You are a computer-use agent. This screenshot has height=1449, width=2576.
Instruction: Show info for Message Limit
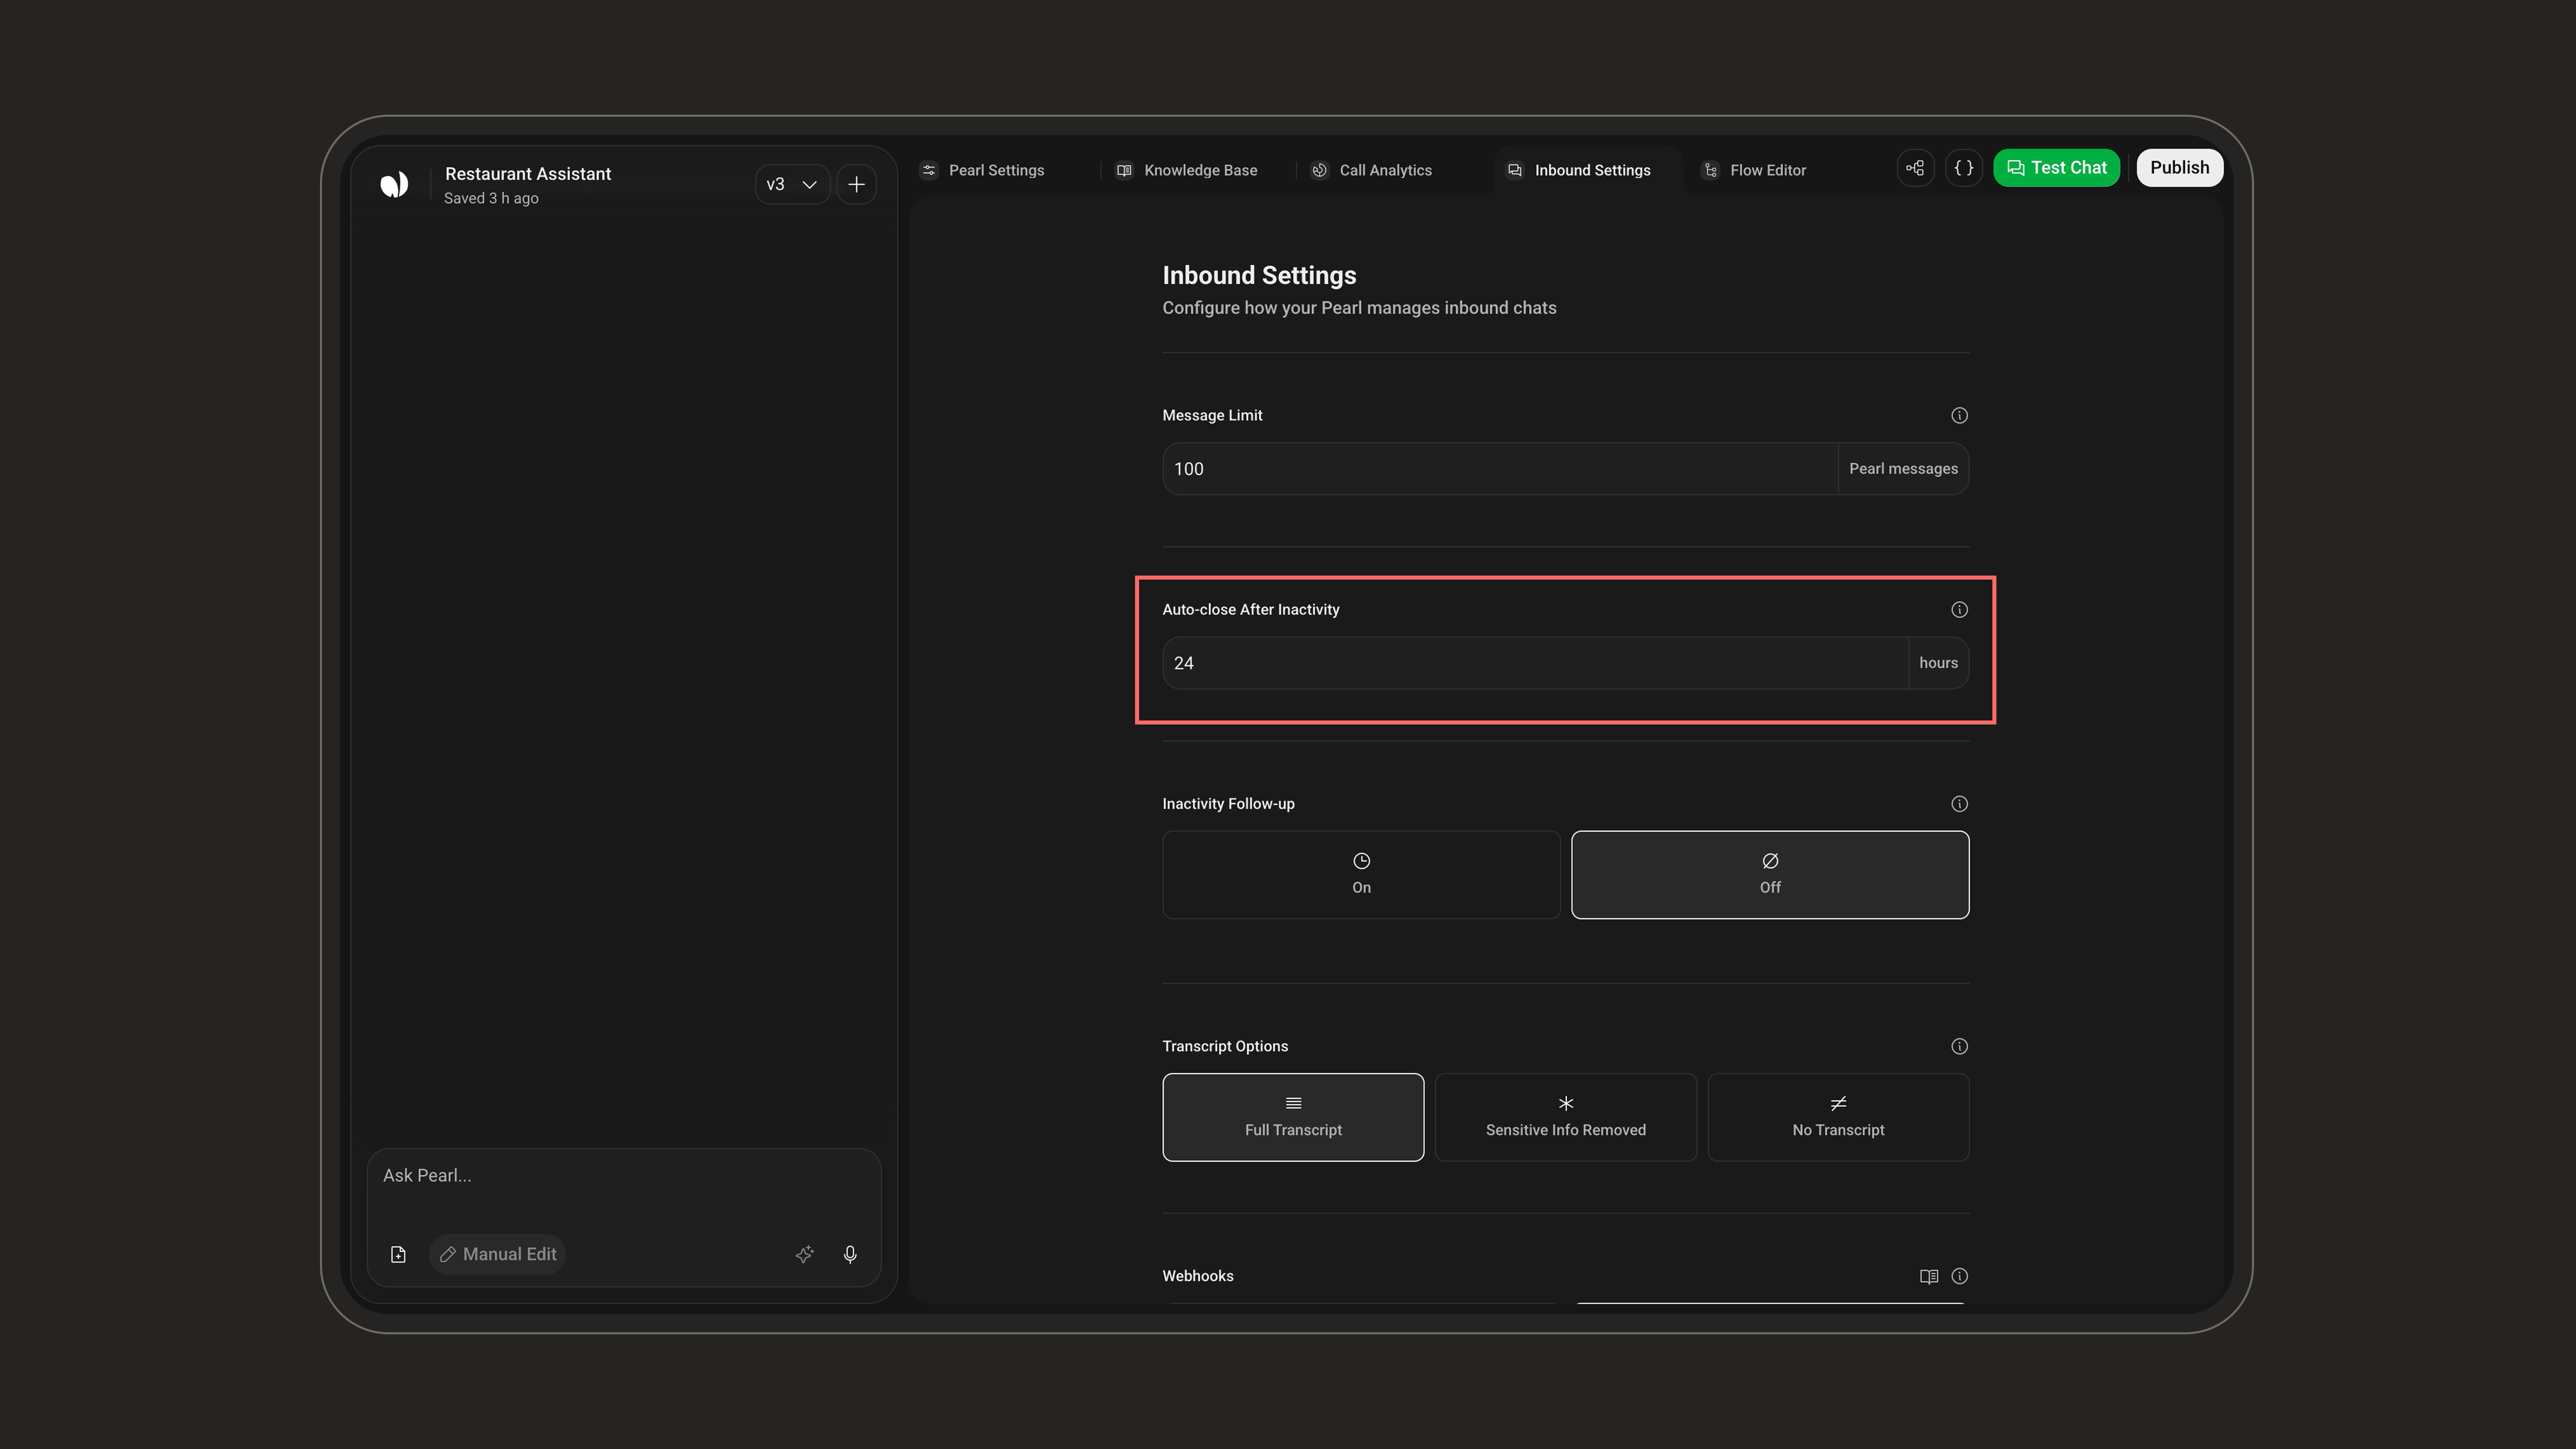coord(1959,415)
